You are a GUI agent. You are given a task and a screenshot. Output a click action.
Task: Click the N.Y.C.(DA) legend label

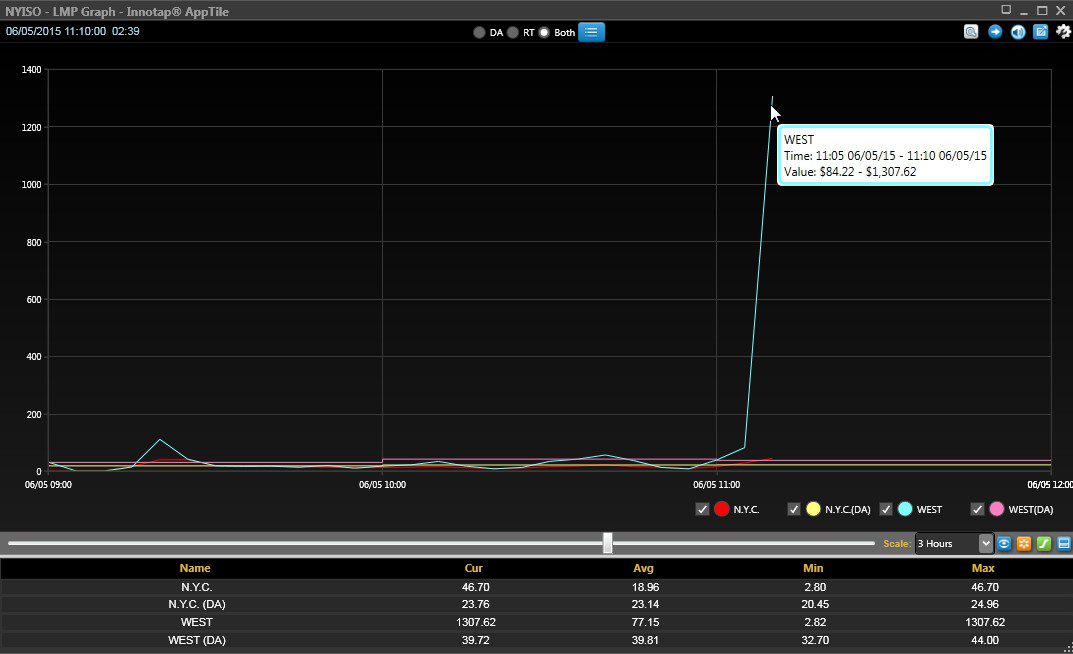click(x=847, y=510)
